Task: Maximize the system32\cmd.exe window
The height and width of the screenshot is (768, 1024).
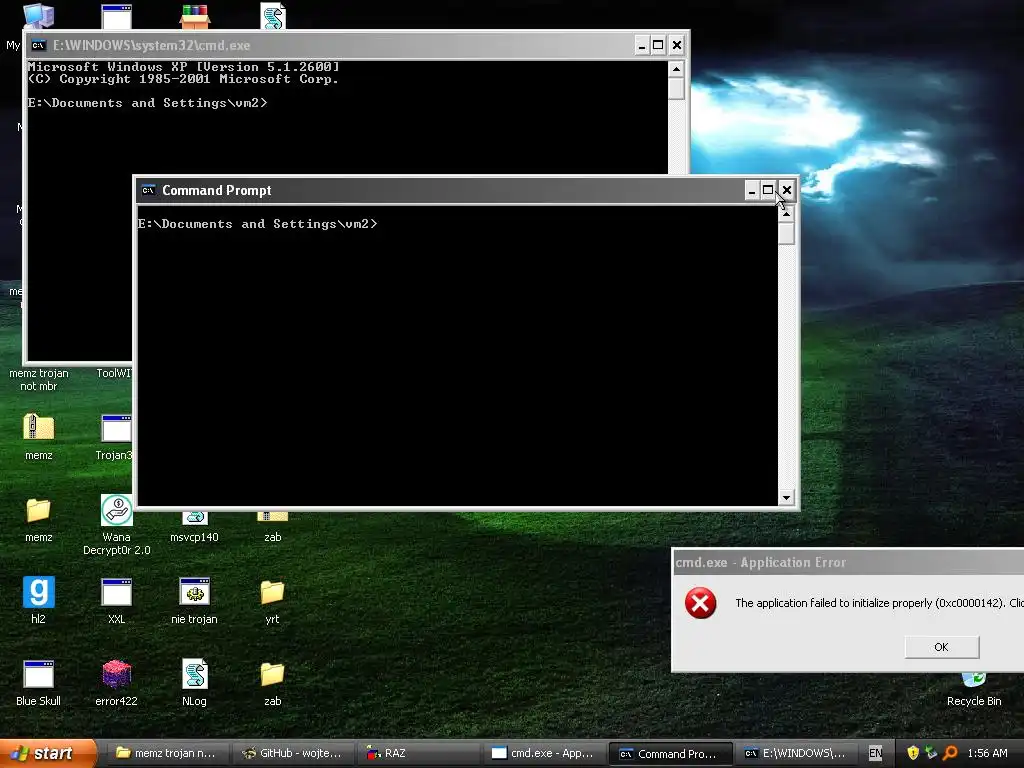Action: click(658, 45)
